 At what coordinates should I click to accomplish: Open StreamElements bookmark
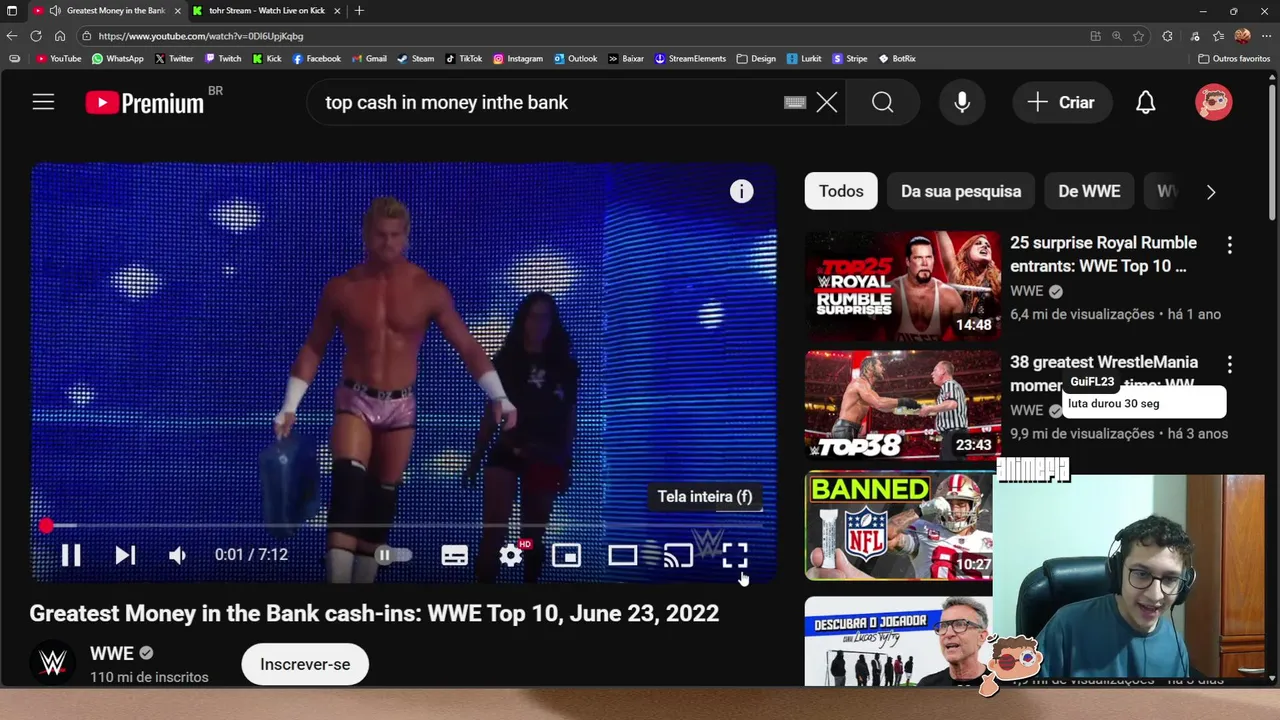pos(690,59)
